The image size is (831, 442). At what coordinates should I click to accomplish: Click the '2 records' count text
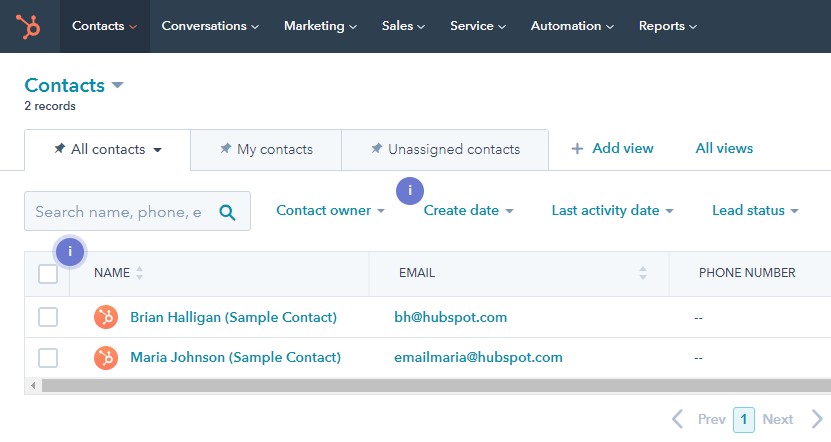[50, 106]
